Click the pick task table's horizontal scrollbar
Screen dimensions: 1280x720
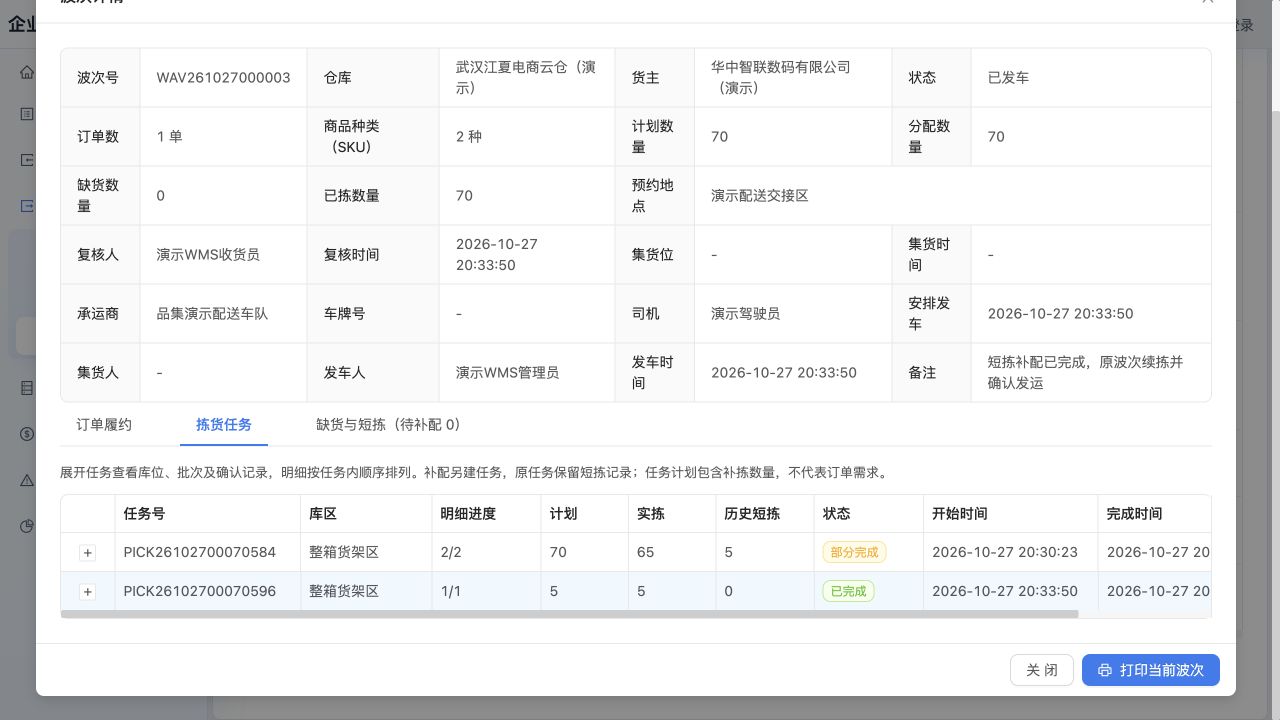pos(570,614)
